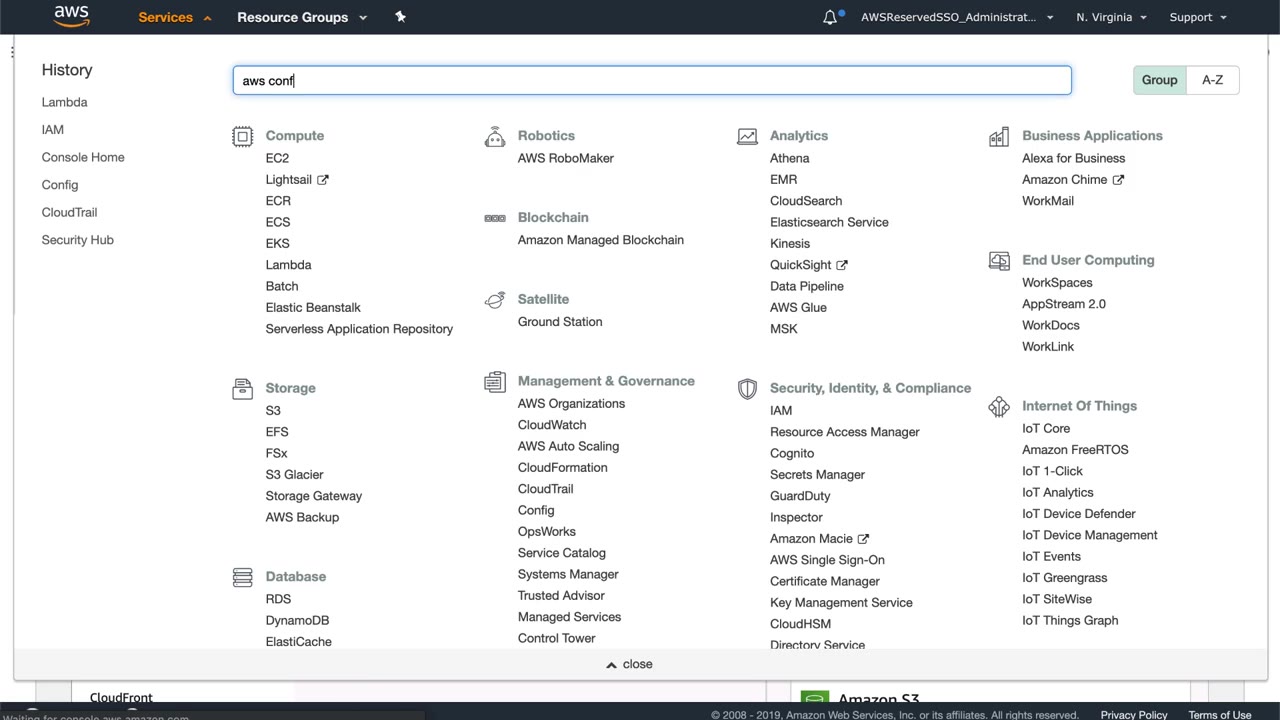This screenshot has width=1280, height=720.
Task: Open IoT Greengrass
Action: (x=1064, y=578)
